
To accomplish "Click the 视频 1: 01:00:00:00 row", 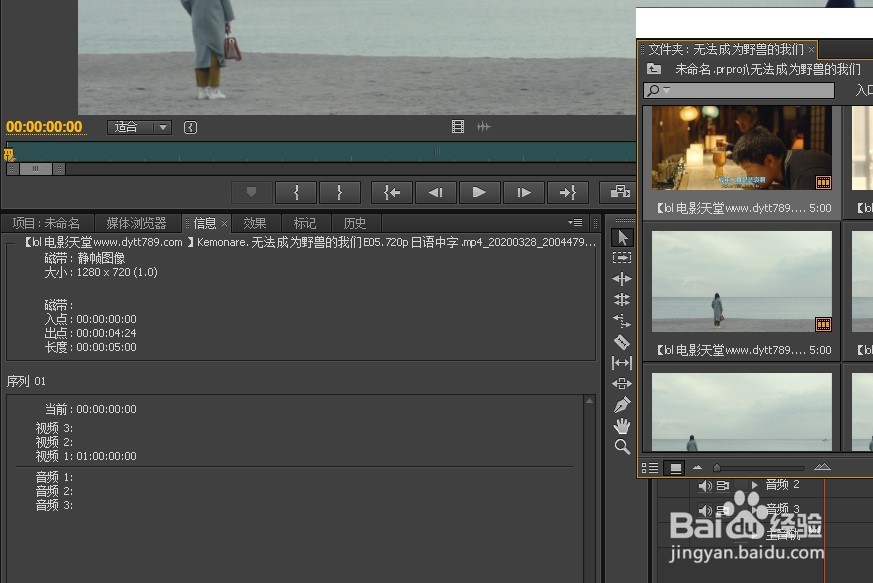I will pos(86,456).
